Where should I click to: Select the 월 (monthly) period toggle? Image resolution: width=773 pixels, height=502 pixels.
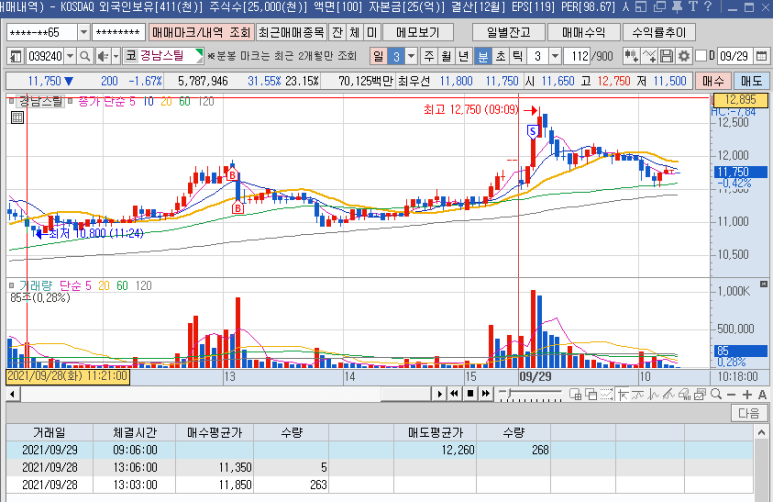tap(446, 56)
